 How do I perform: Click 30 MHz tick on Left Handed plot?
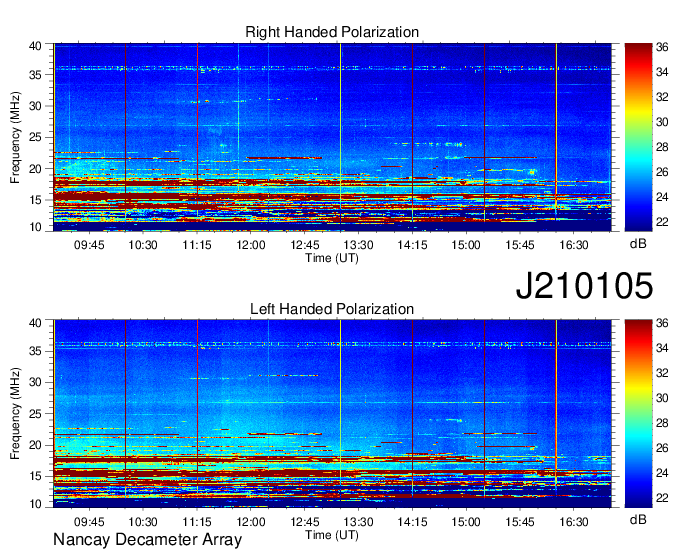click(35, 382)
